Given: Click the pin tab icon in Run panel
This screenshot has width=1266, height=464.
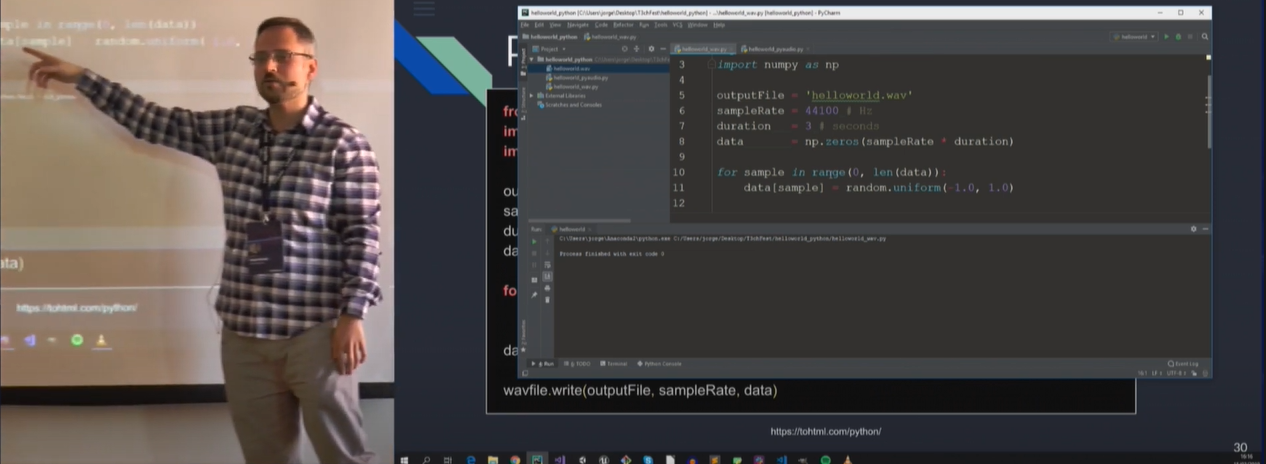Looking at the screenshot, I should pos(534,295).
